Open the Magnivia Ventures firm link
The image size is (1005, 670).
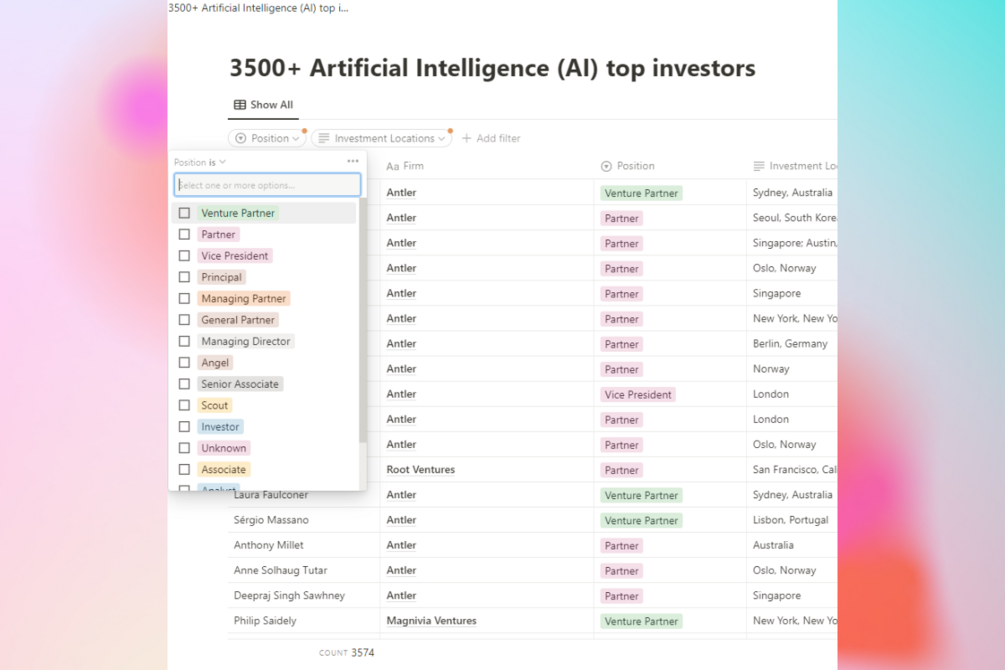(x=431, y=621)
